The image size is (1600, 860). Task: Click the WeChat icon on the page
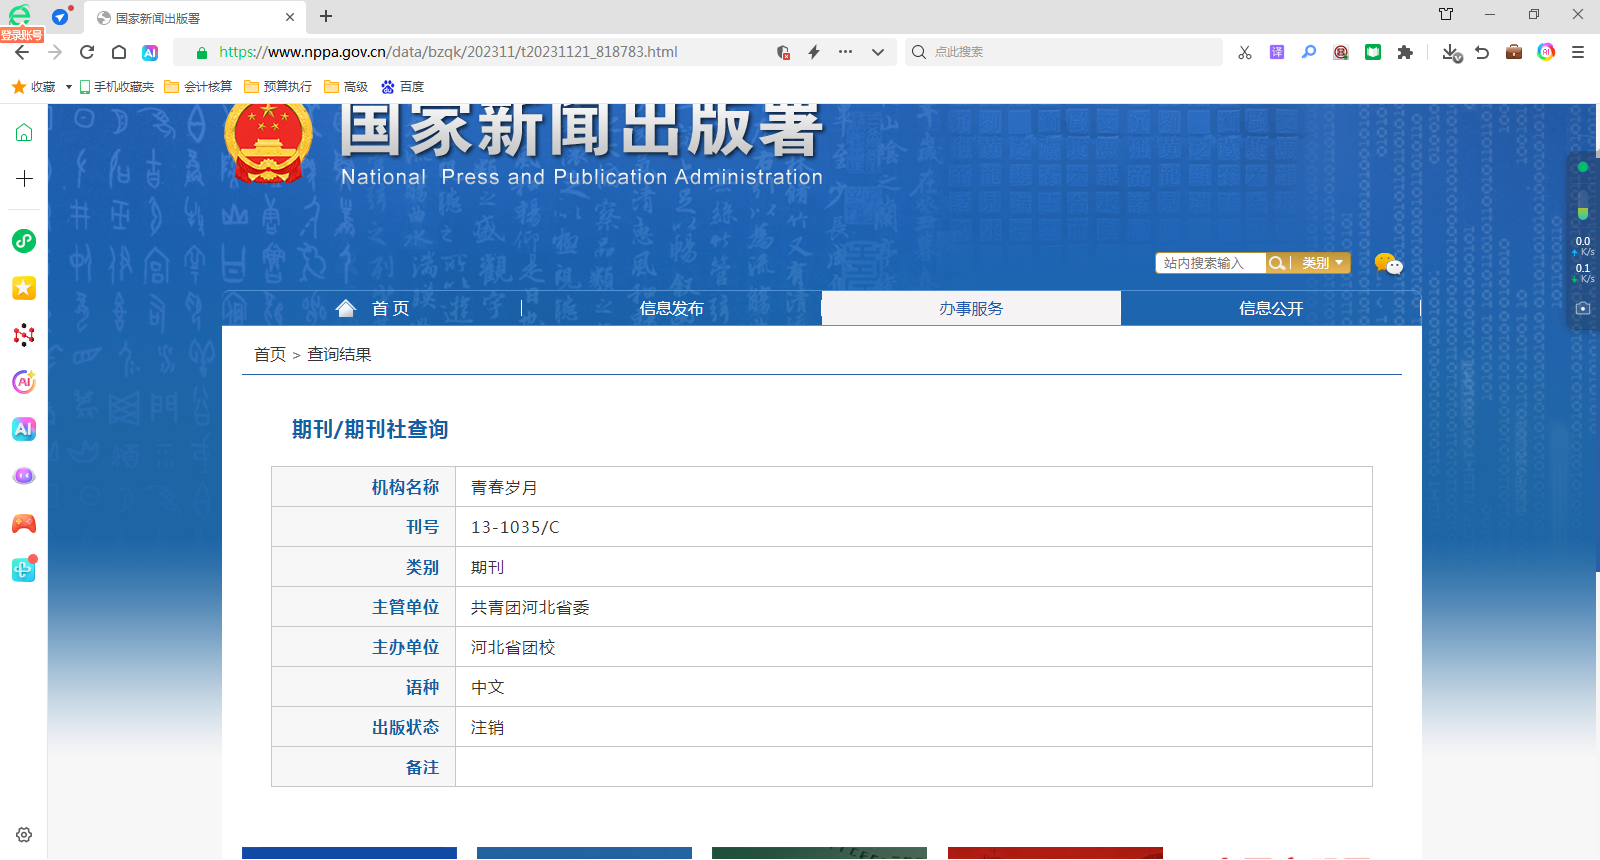(x=1388, y=264)
